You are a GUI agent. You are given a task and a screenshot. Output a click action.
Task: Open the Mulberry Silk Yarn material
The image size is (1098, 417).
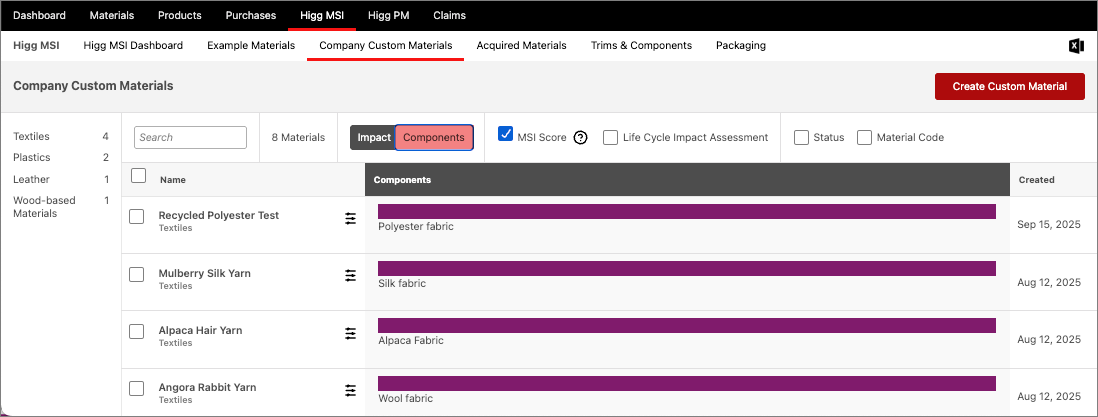pyautogui.click(x=204, y=273)
